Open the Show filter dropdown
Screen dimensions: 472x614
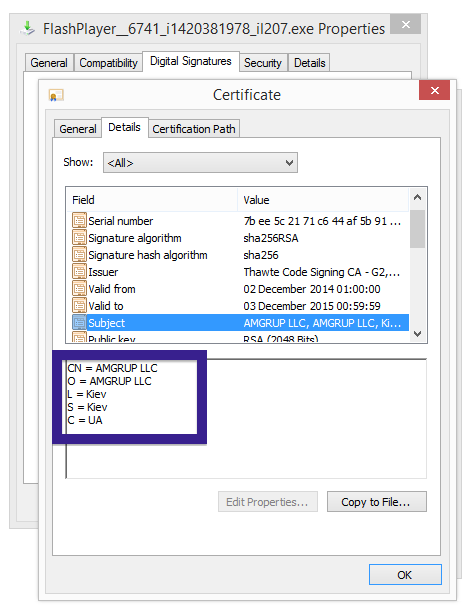pyautogui.click(x=200, y=163)
